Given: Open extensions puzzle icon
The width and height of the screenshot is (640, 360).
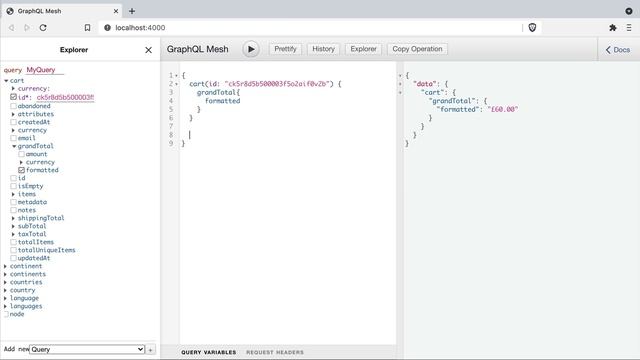Looking at the screenshot, I should pos(613,28).
